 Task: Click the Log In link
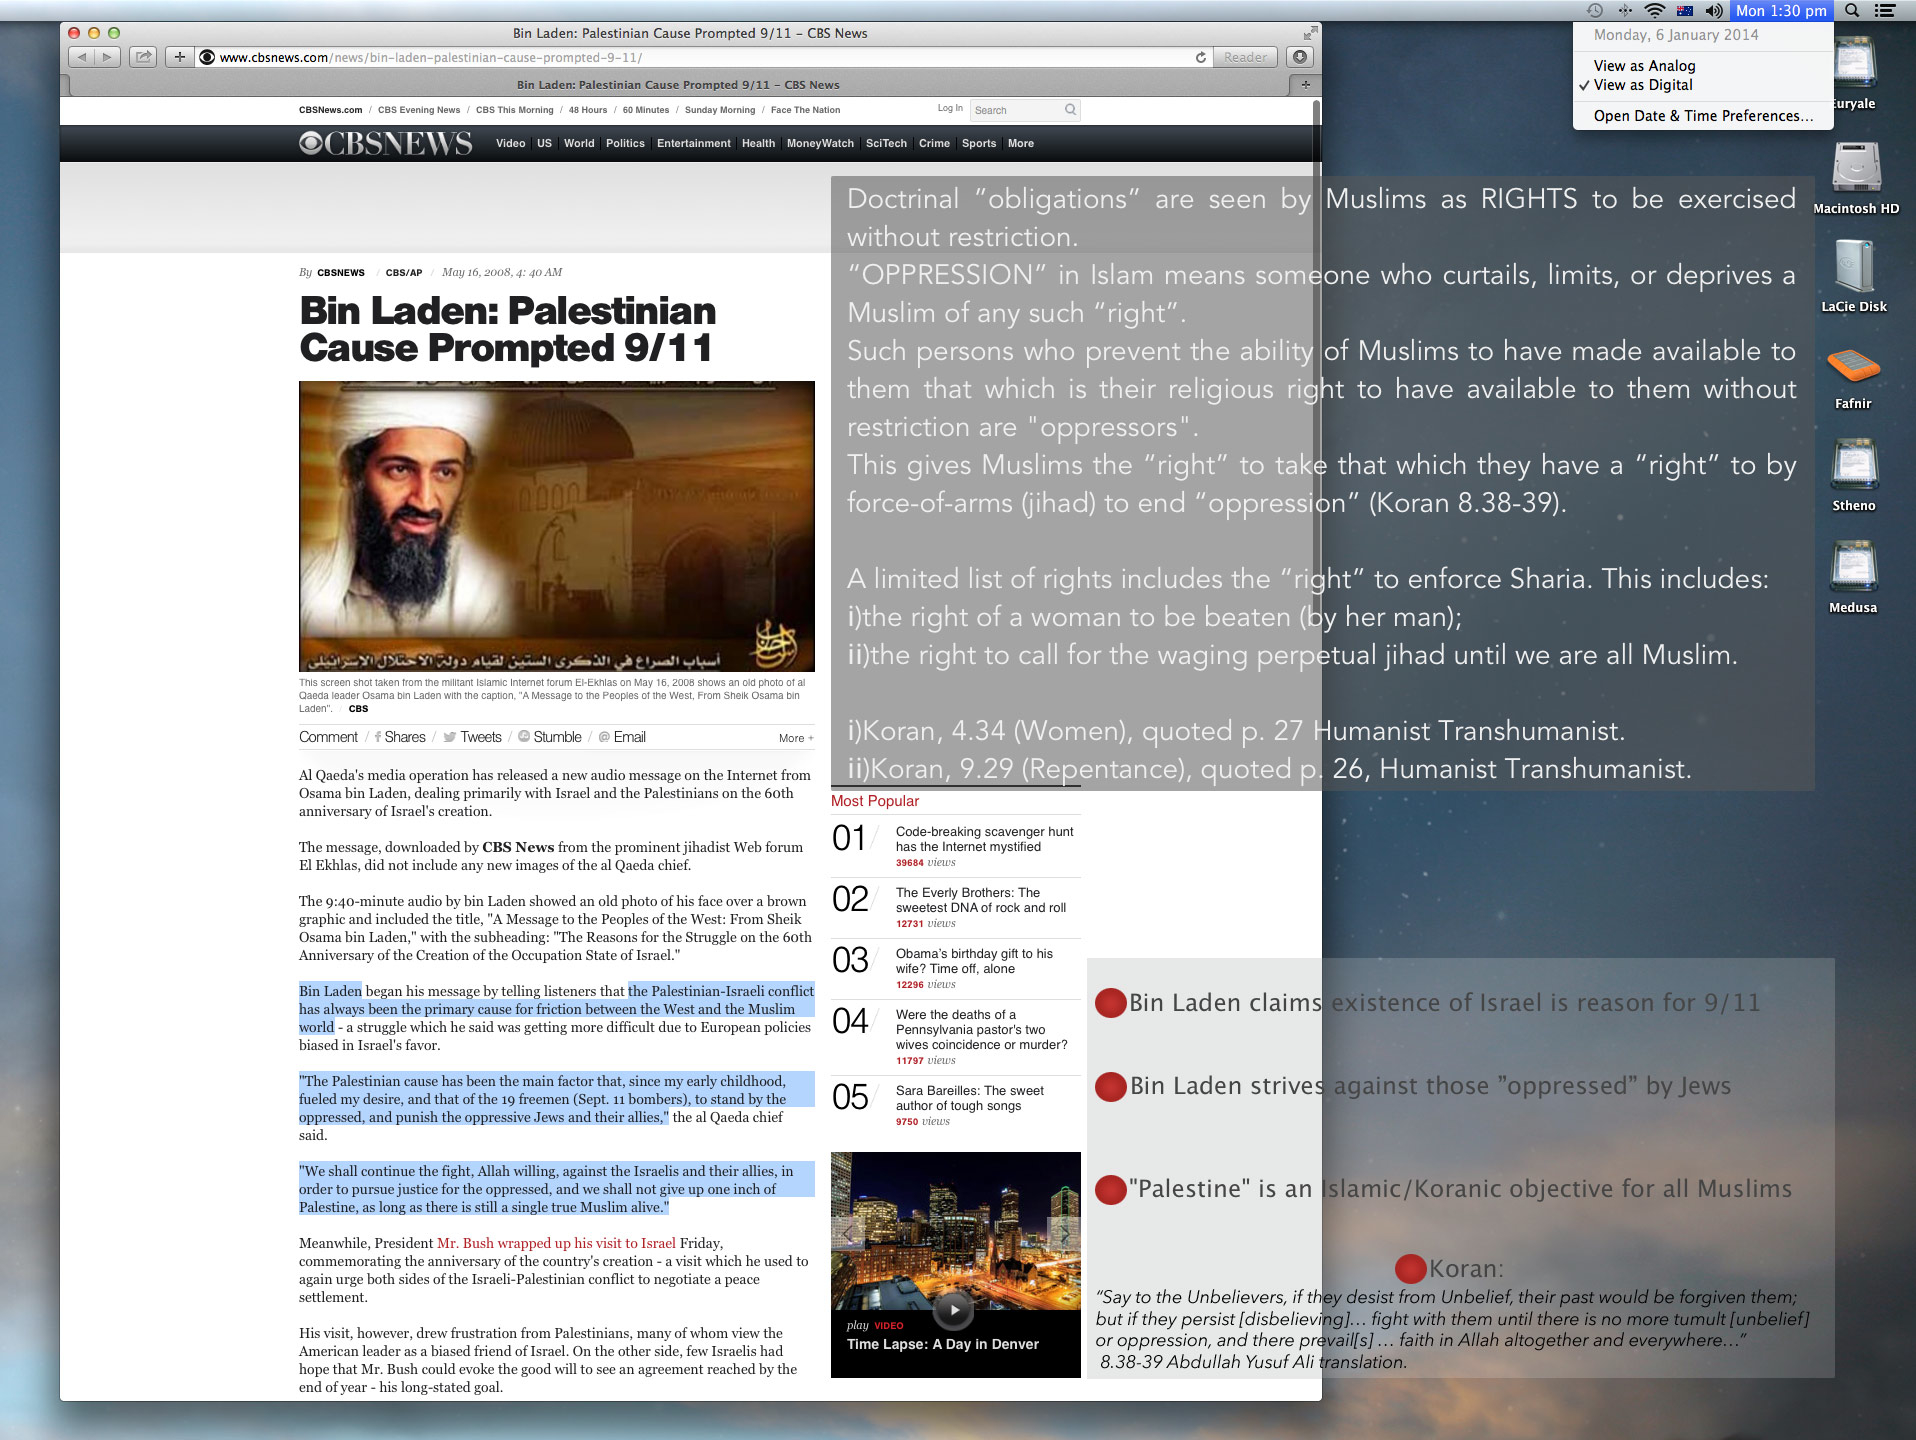point(950,108)
